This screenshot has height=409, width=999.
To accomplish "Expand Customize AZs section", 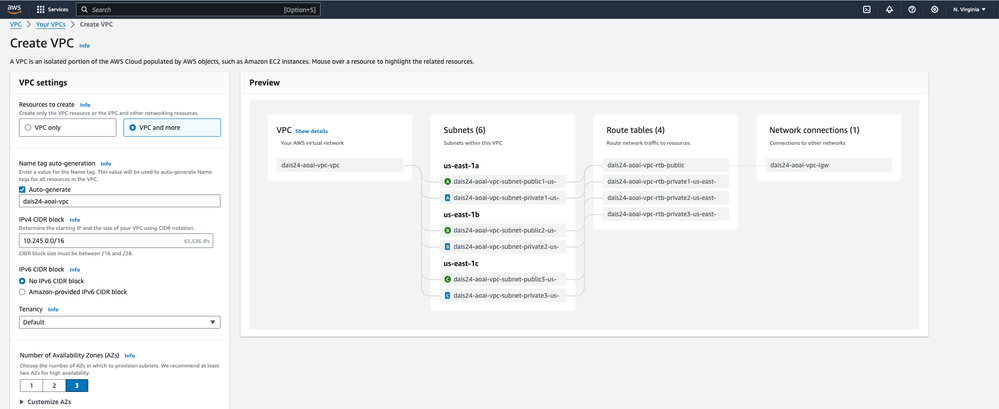I will 45,402.
